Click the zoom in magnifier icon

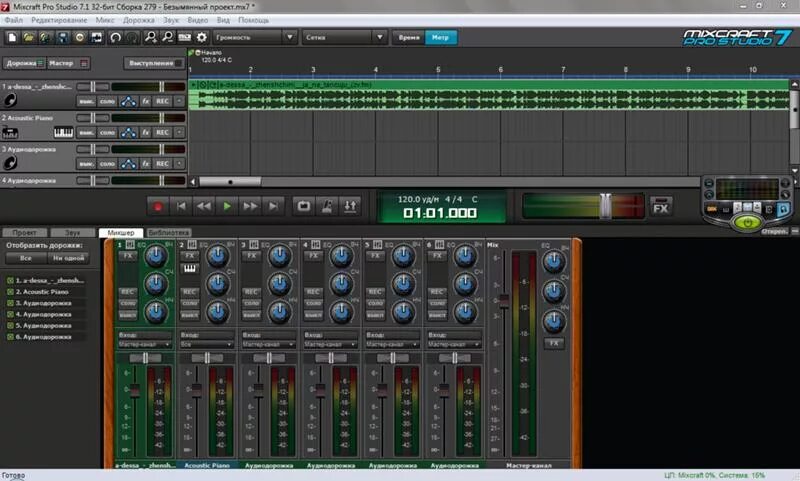tap(151, 37)
